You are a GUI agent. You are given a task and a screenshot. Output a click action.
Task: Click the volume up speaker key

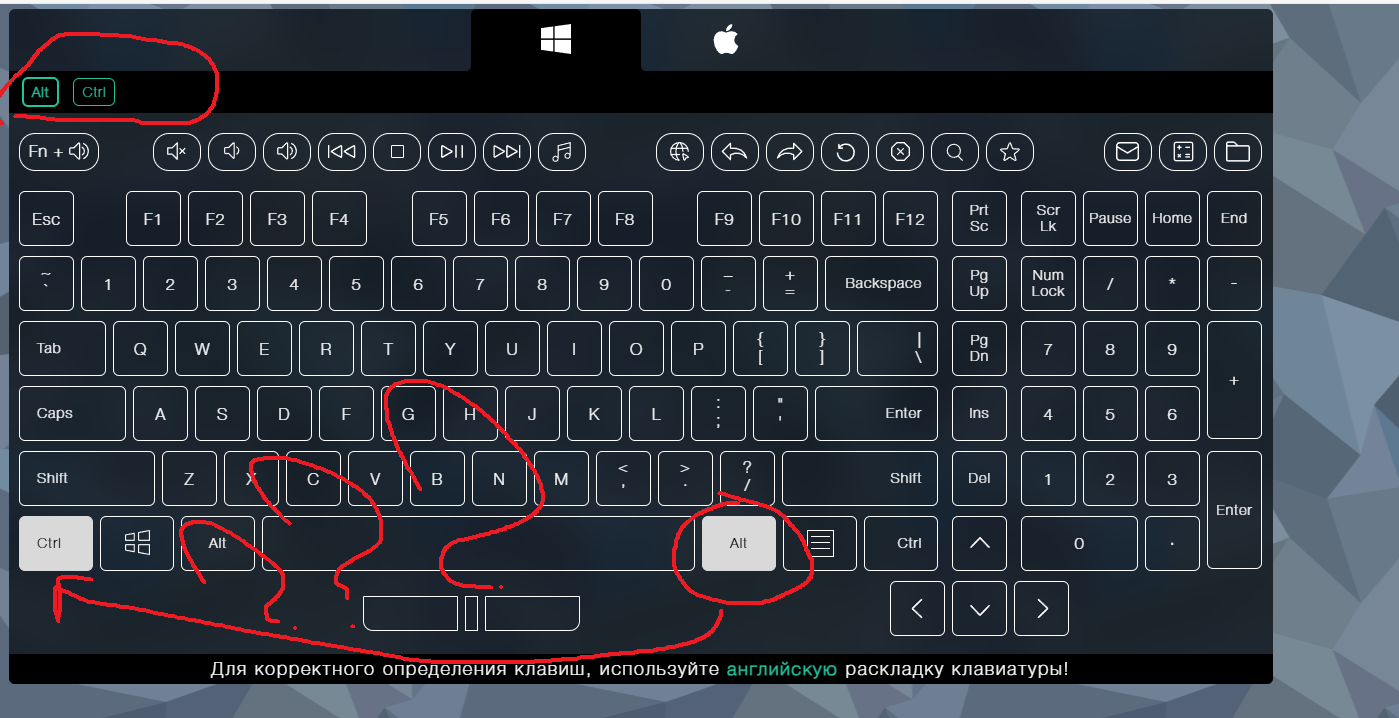pos(287,152)
